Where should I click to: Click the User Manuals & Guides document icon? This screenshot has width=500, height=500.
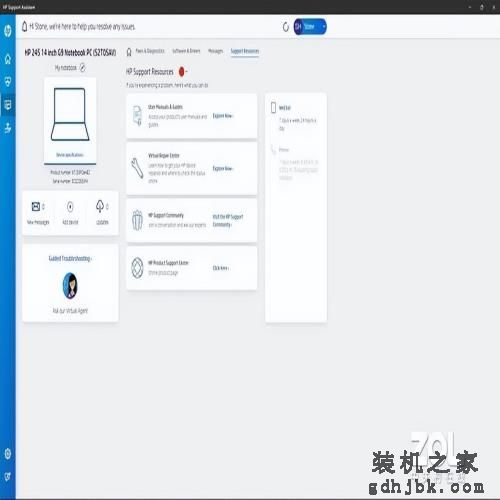pos(137,115)
